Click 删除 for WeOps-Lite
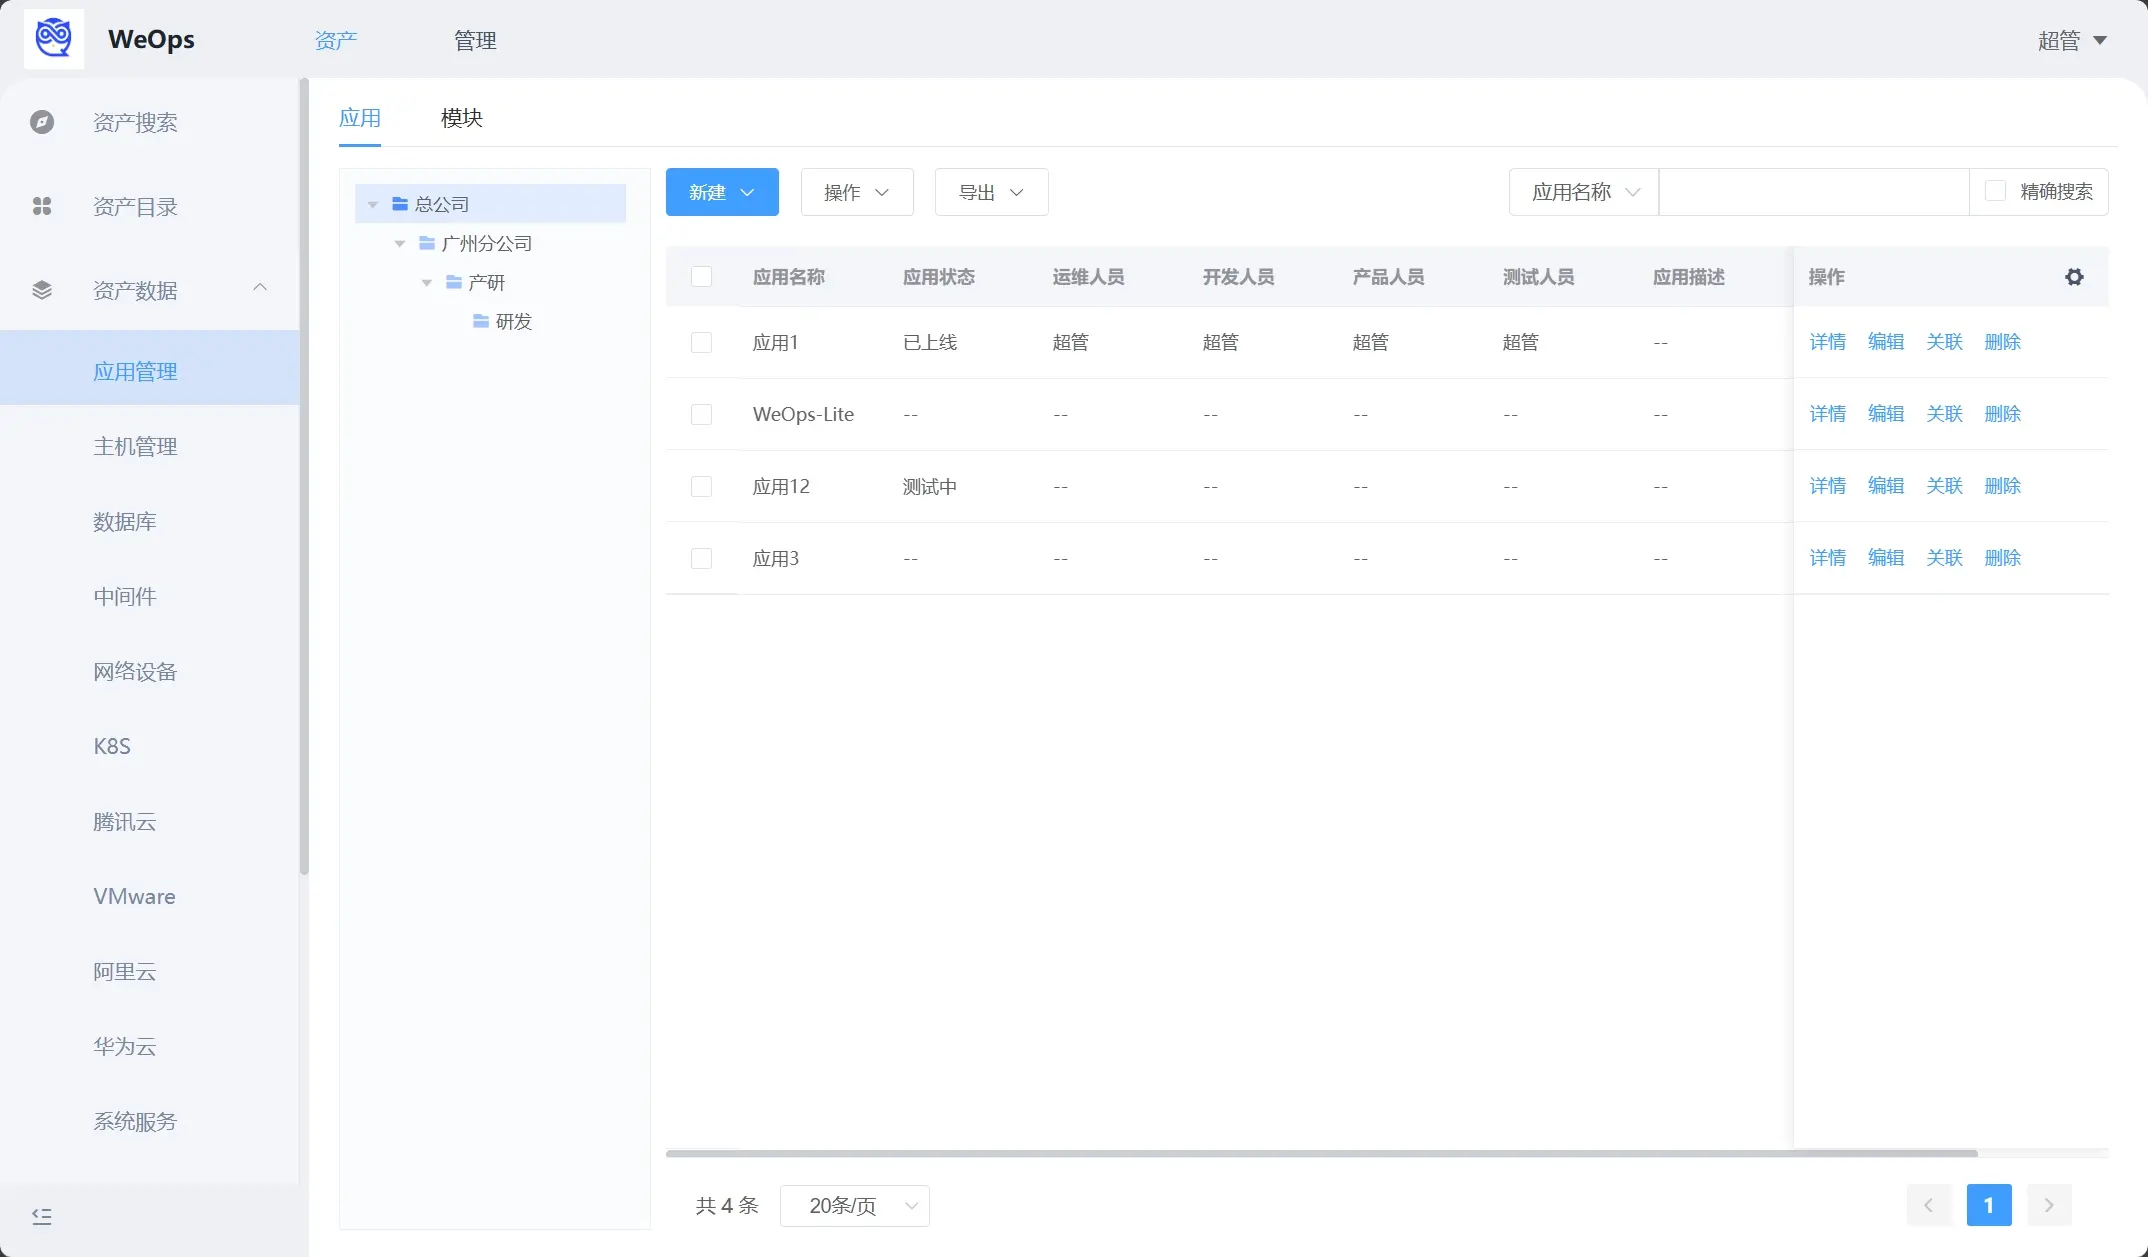The width and height of the screenshot is (2148, 1257). click(x=2003, y=414)
